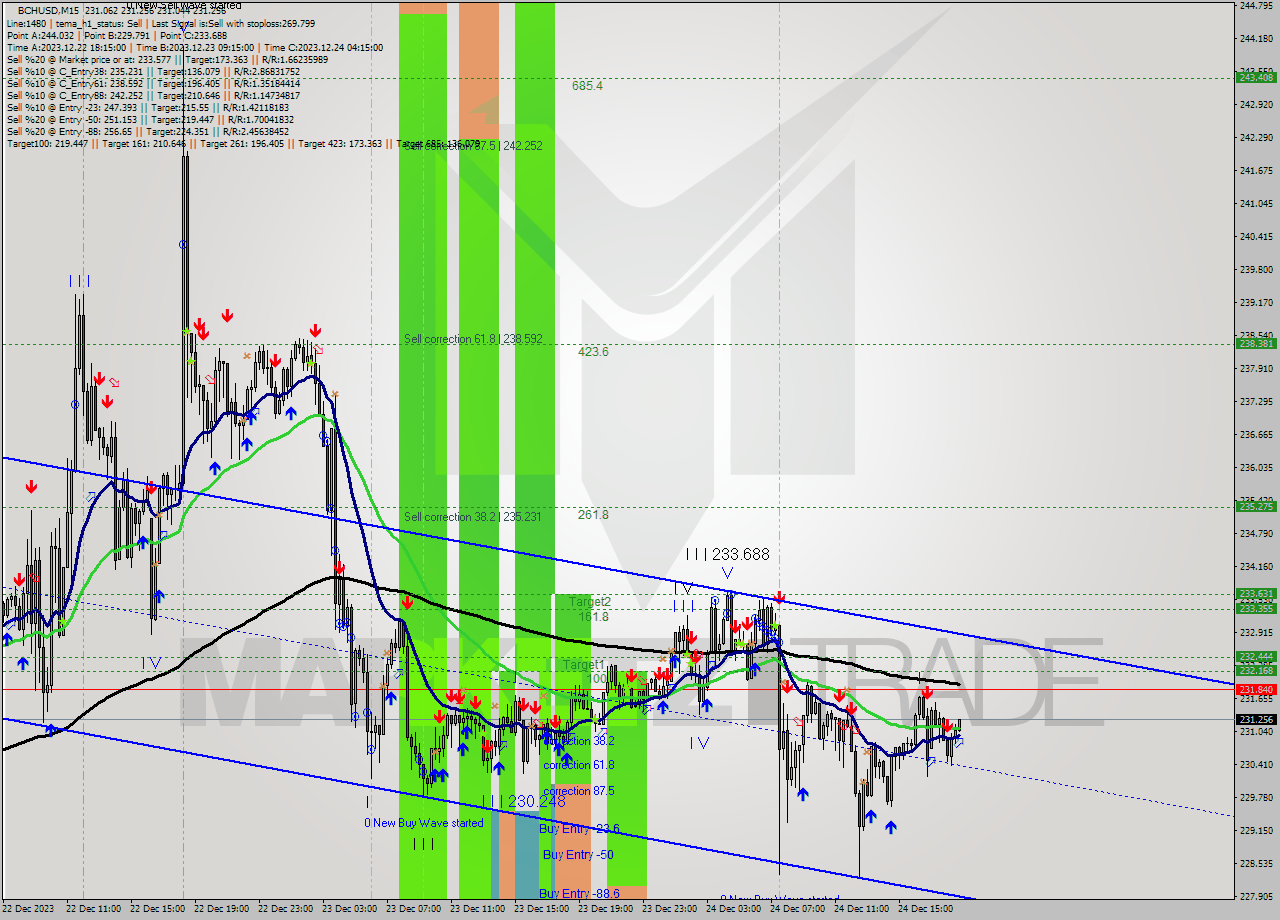The height and width of the screenshot is (920, 1280).
Task: Click the '423.6' Fibonacci label
Action: [x=593, y=352]
